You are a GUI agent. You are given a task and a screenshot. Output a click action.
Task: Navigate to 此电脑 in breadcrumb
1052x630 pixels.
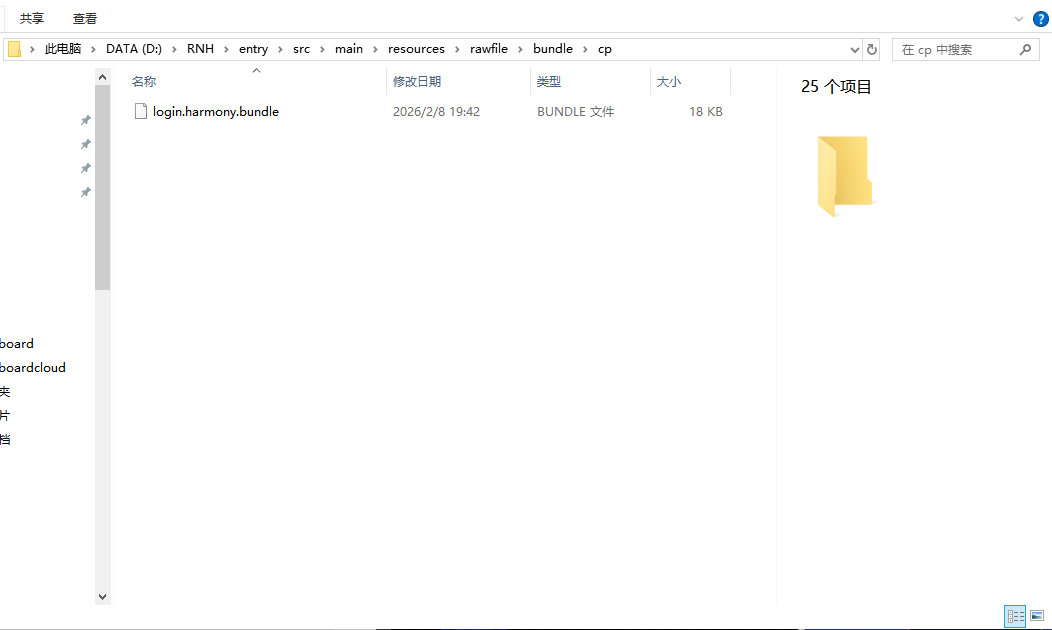click(62, 49)
